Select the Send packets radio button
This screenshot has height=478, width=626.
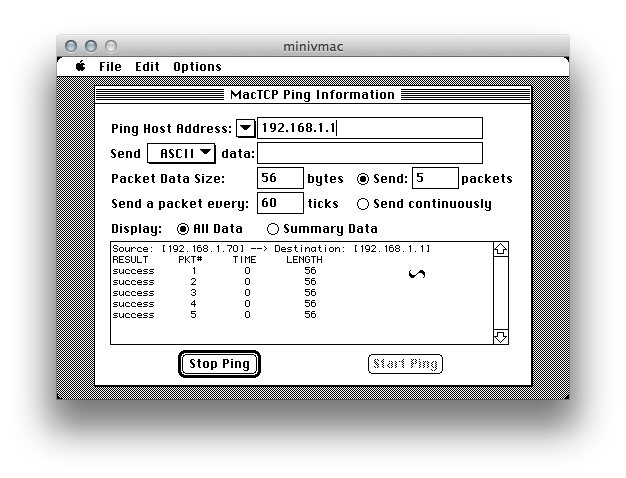pyautogui.click(x=363, y=179)
